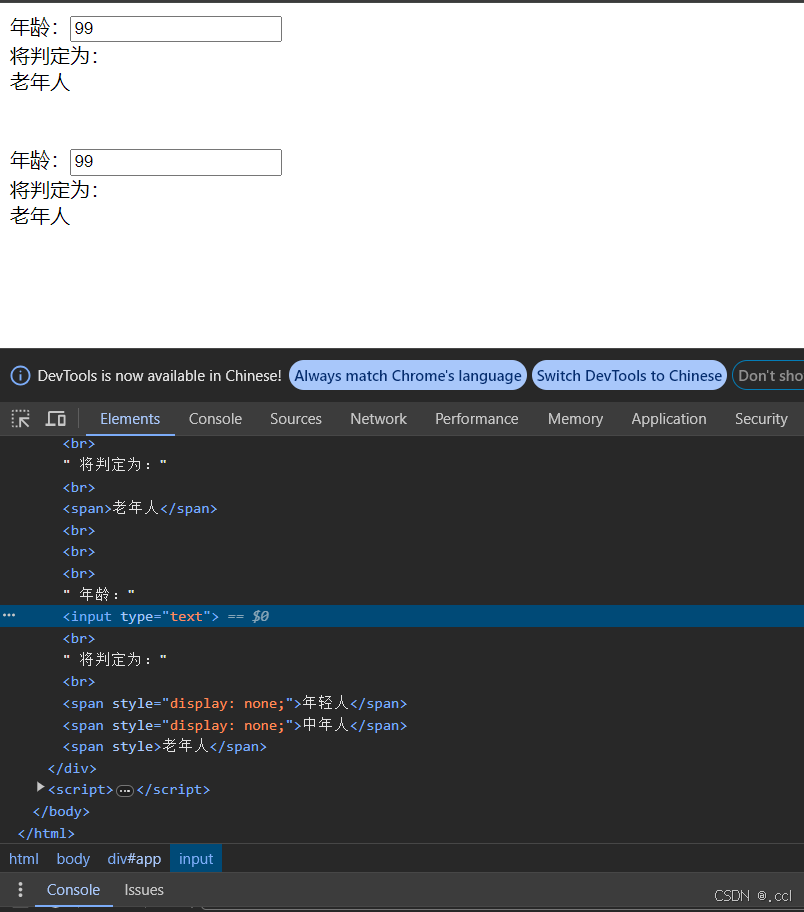Go to the Memory tab
The width and height of the screenshot is (804, 912).
(x=575, y=419)
